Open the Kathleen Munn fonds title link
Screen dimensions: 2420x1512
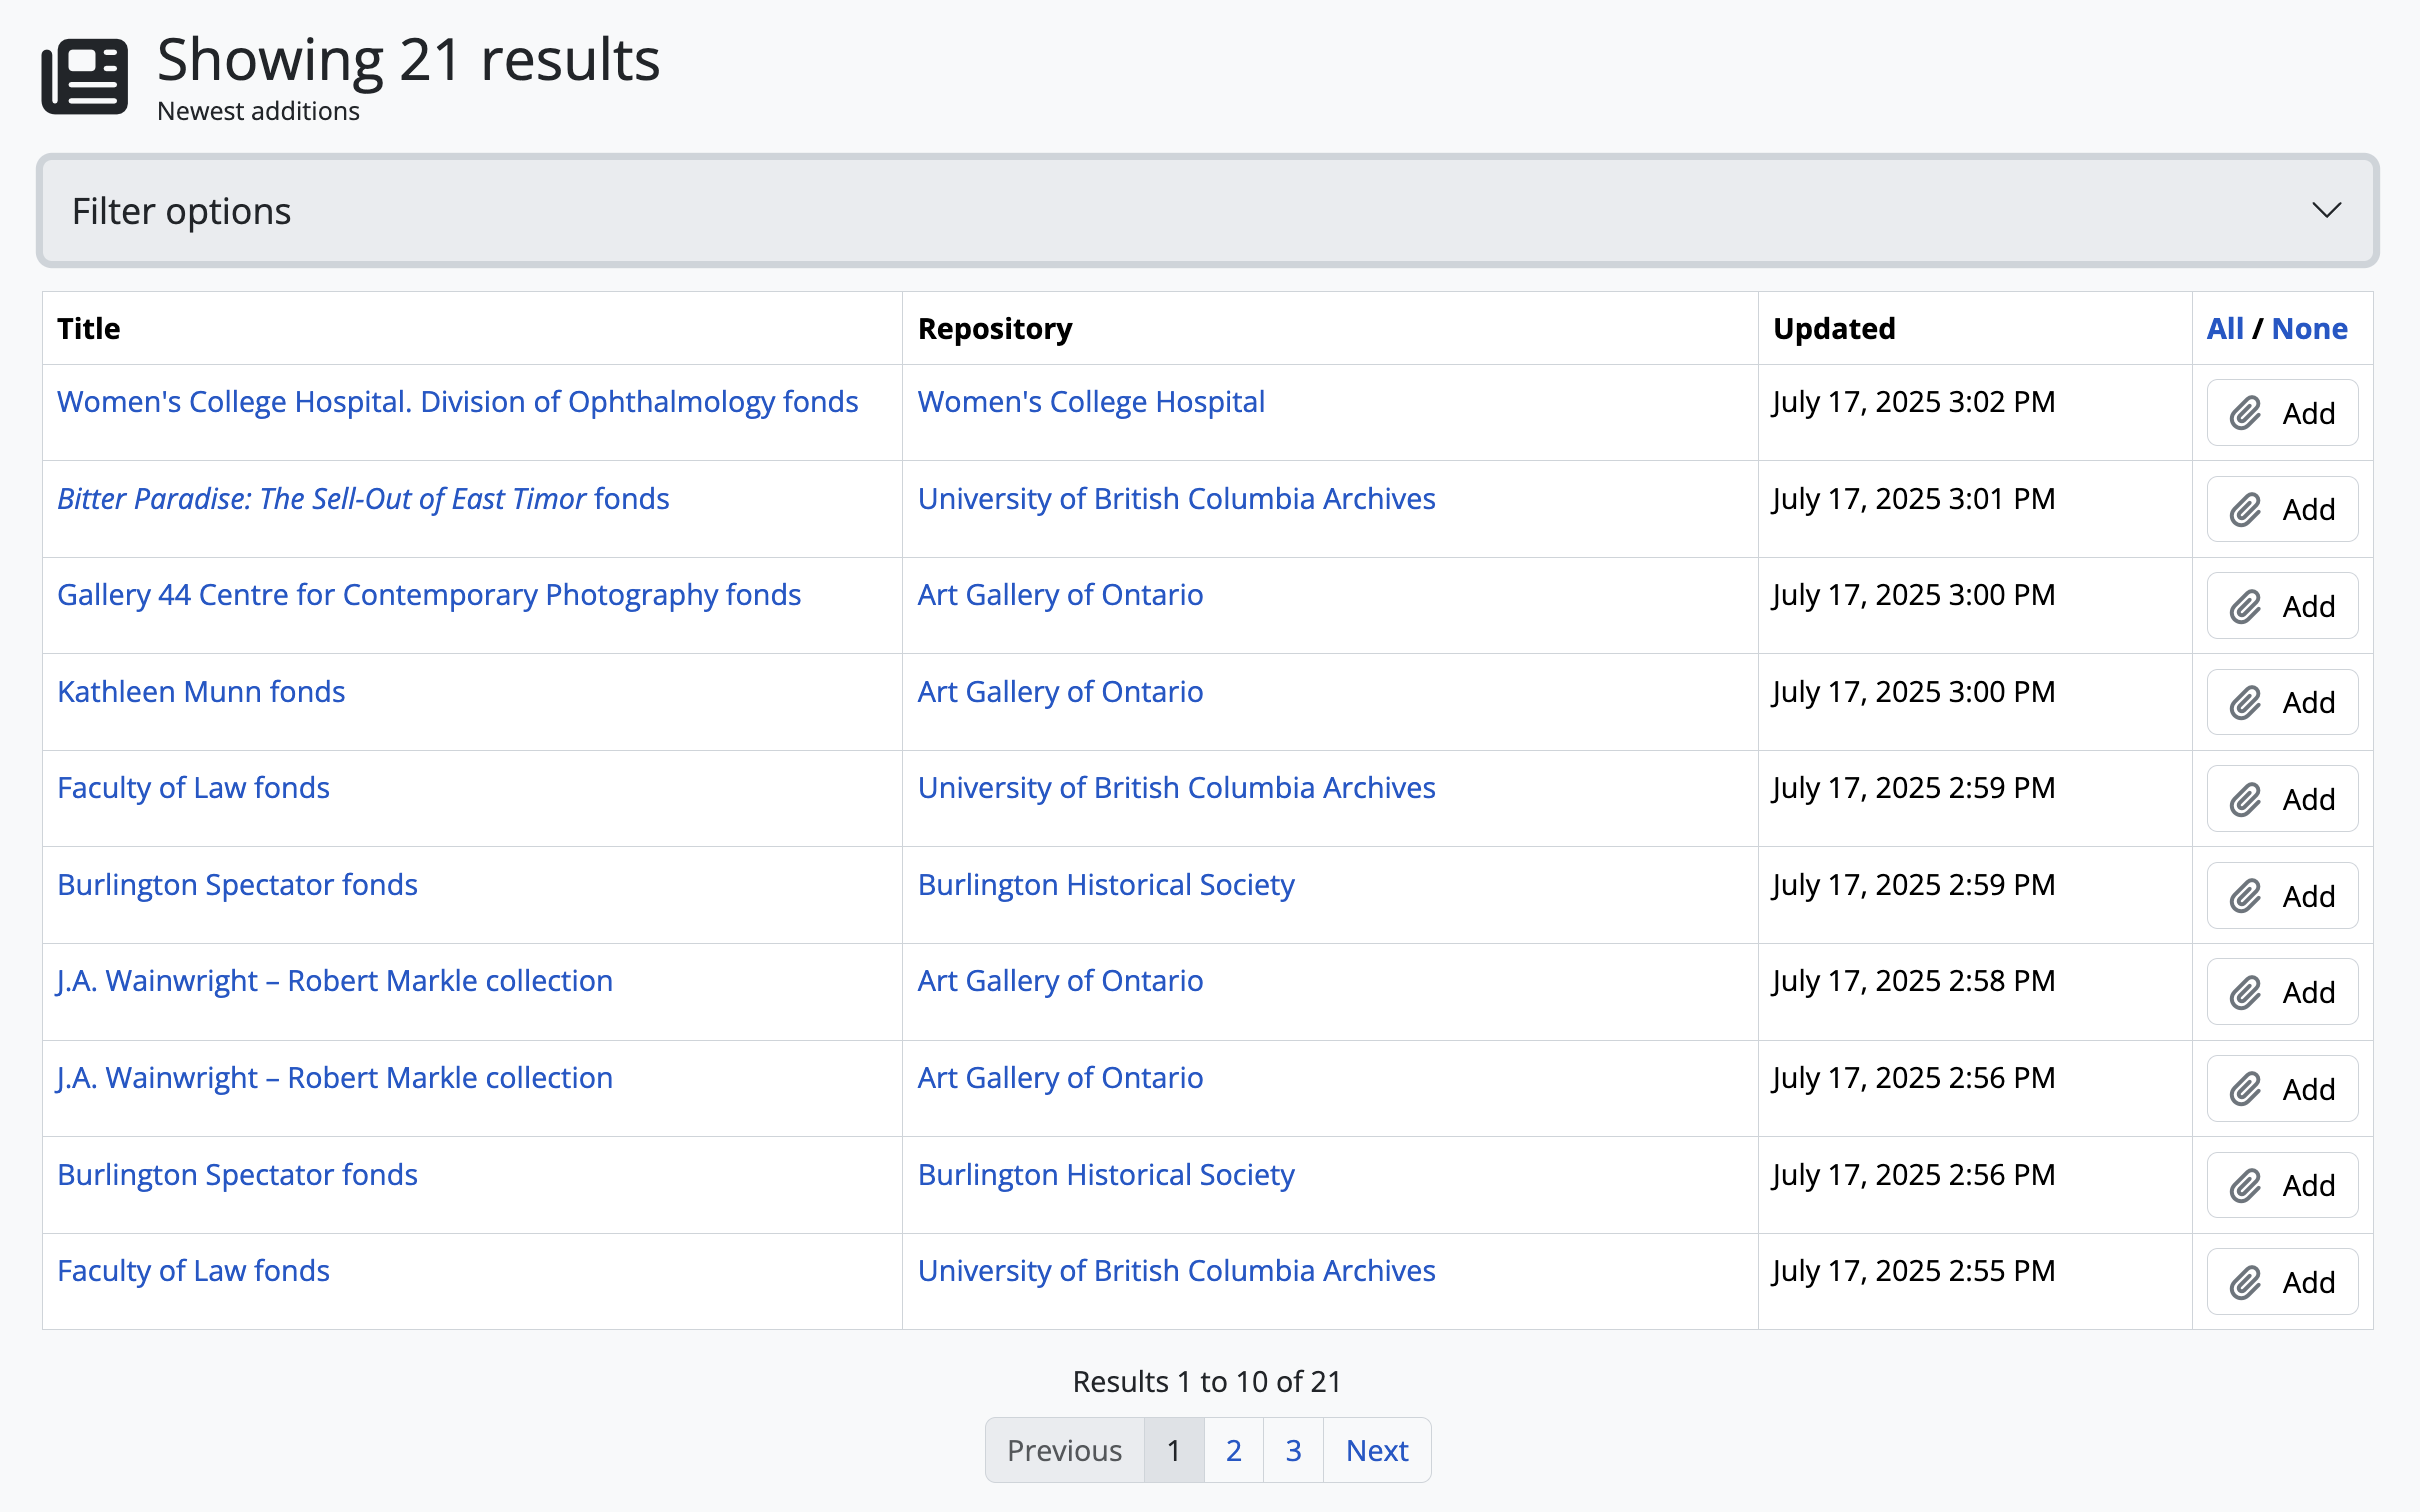(201, 692)
